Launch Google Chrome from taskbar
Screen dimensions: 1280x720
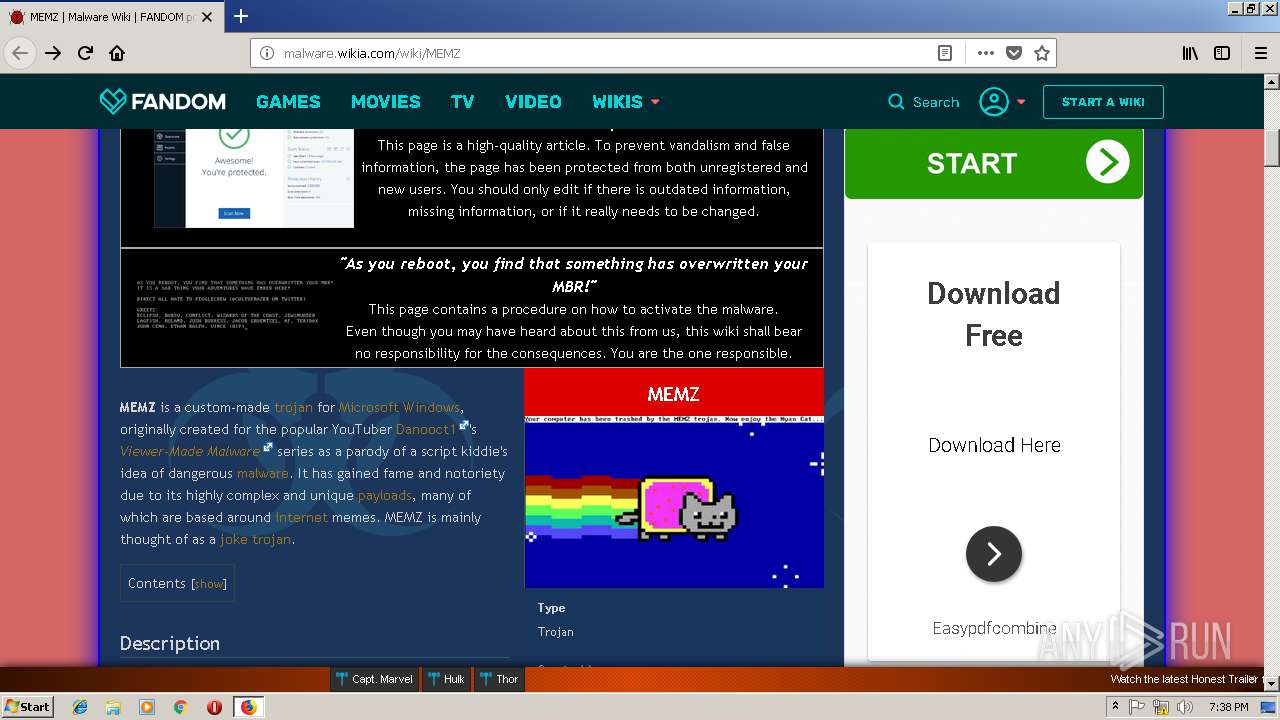[x=181, y=707]
